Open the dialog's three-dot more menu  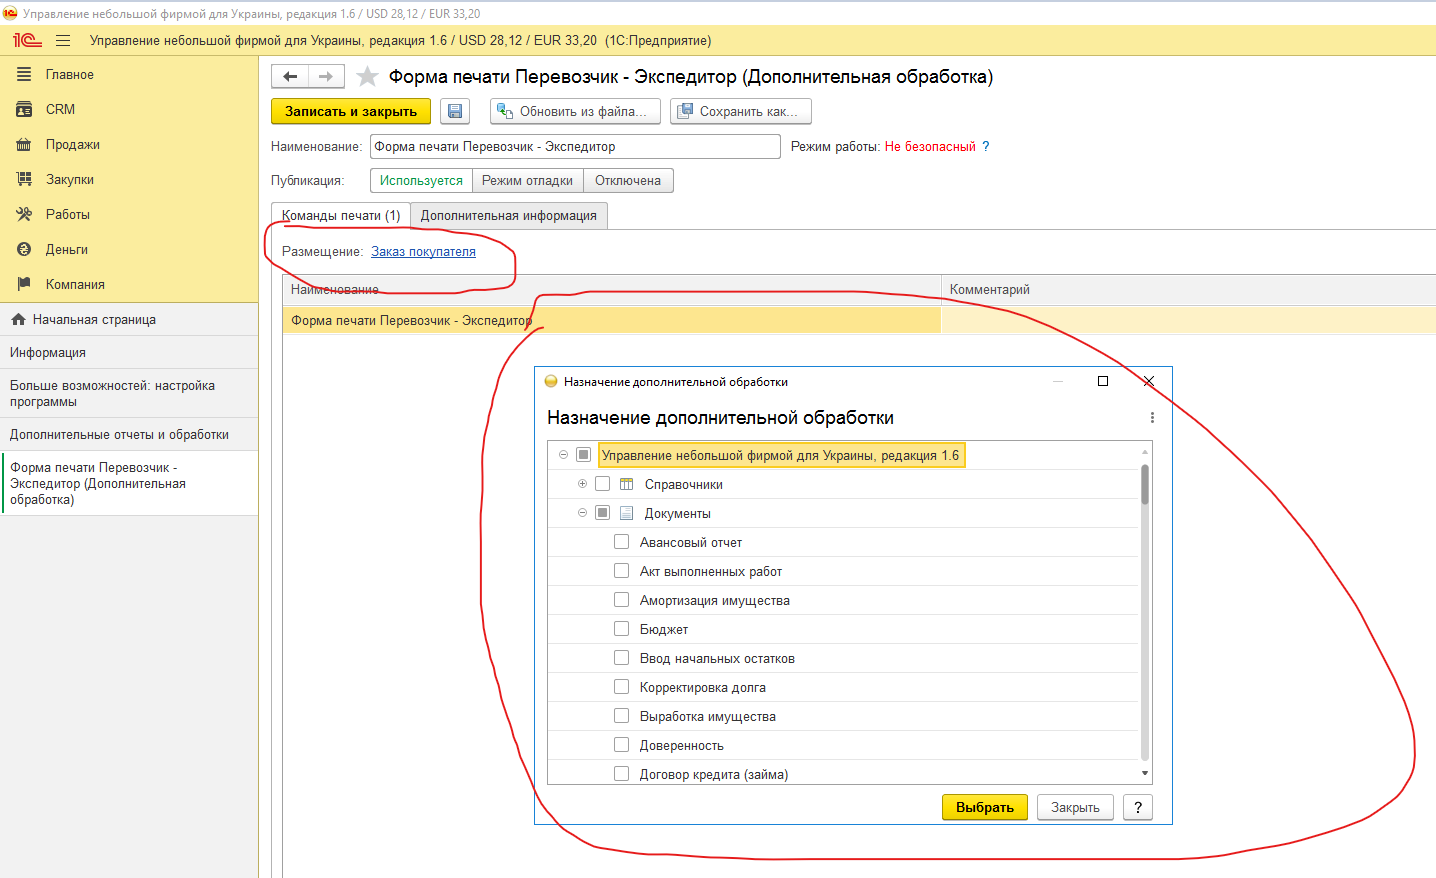pos(1152,418)
